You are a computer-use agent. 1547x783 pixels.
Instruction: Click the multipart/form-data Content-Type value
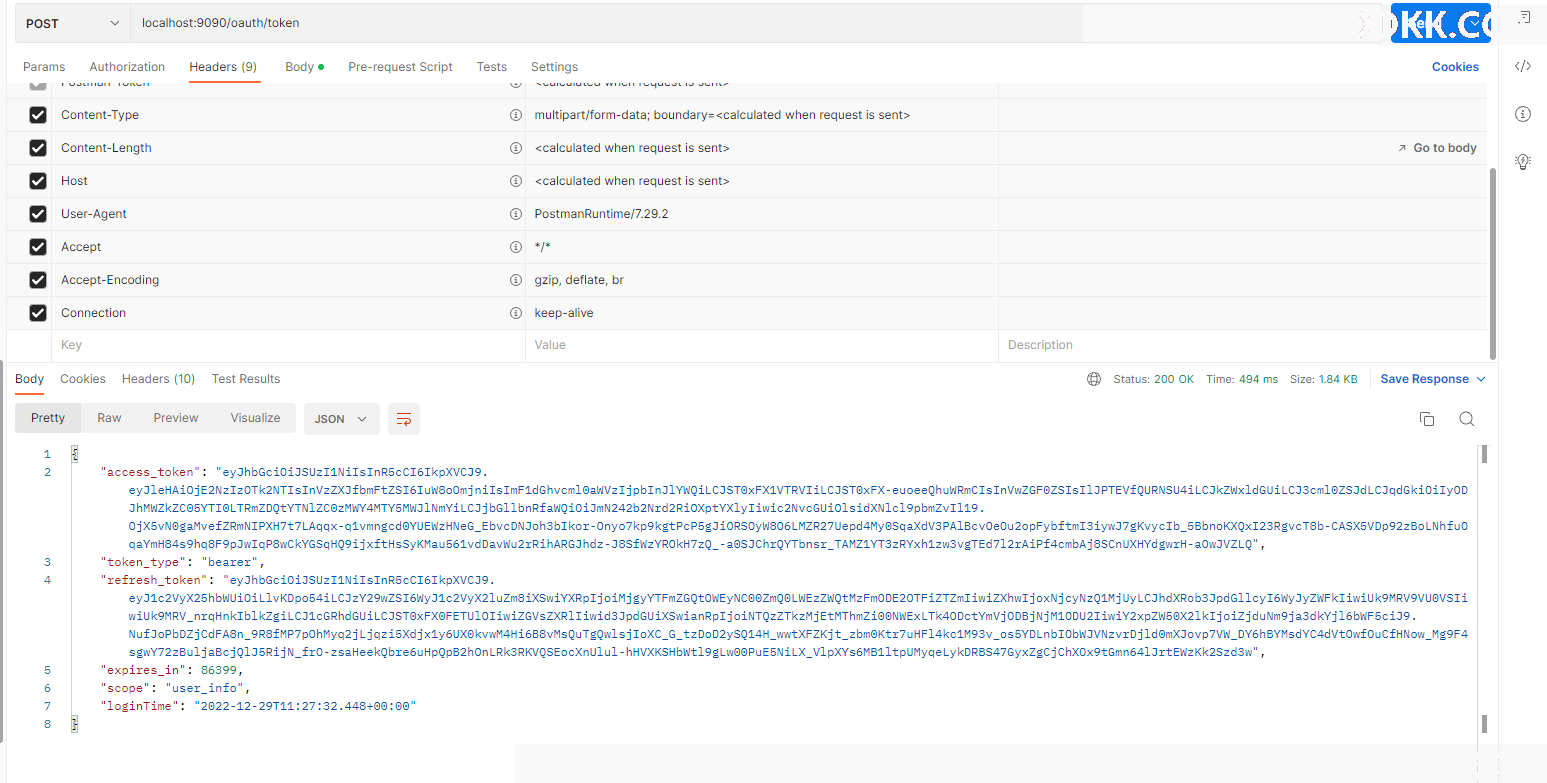tap(722, 115)
